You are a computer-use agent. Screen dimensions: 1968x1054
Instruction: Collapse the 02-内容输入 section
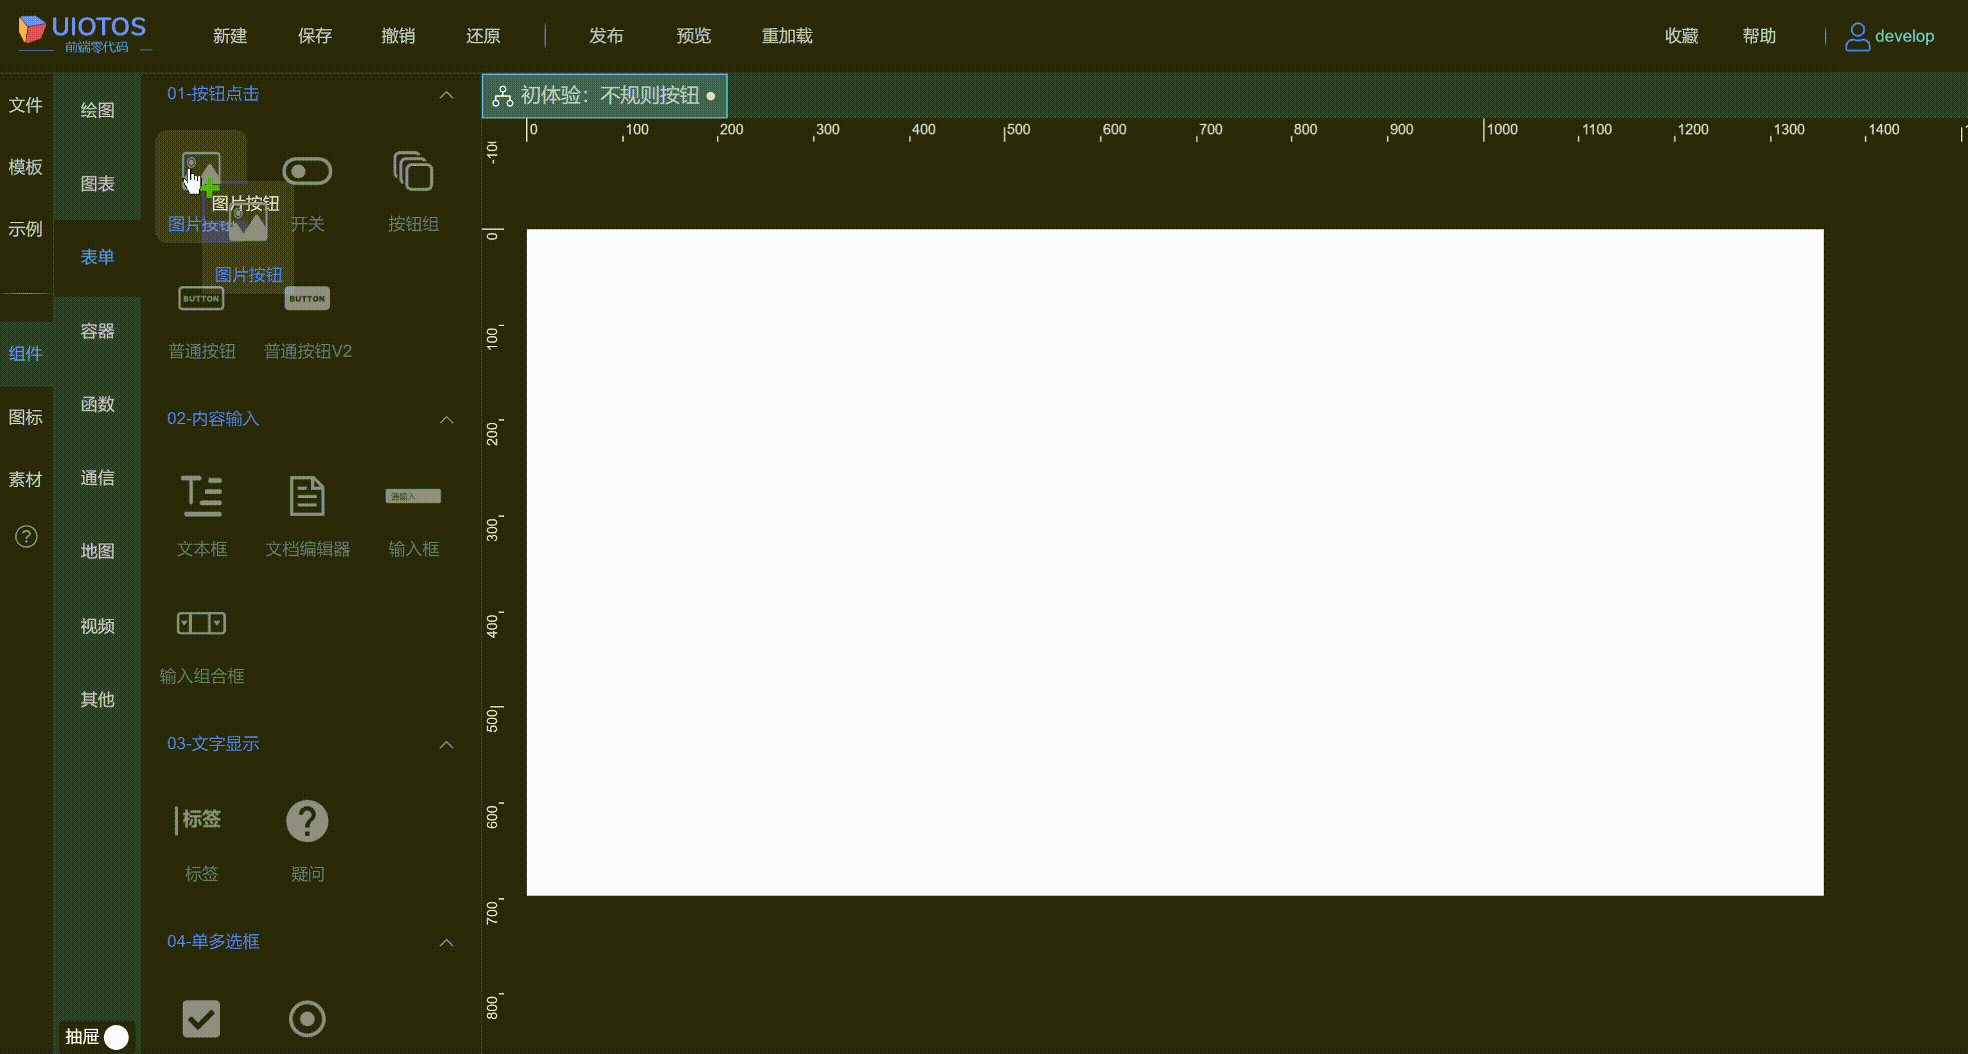coord(447,420)
